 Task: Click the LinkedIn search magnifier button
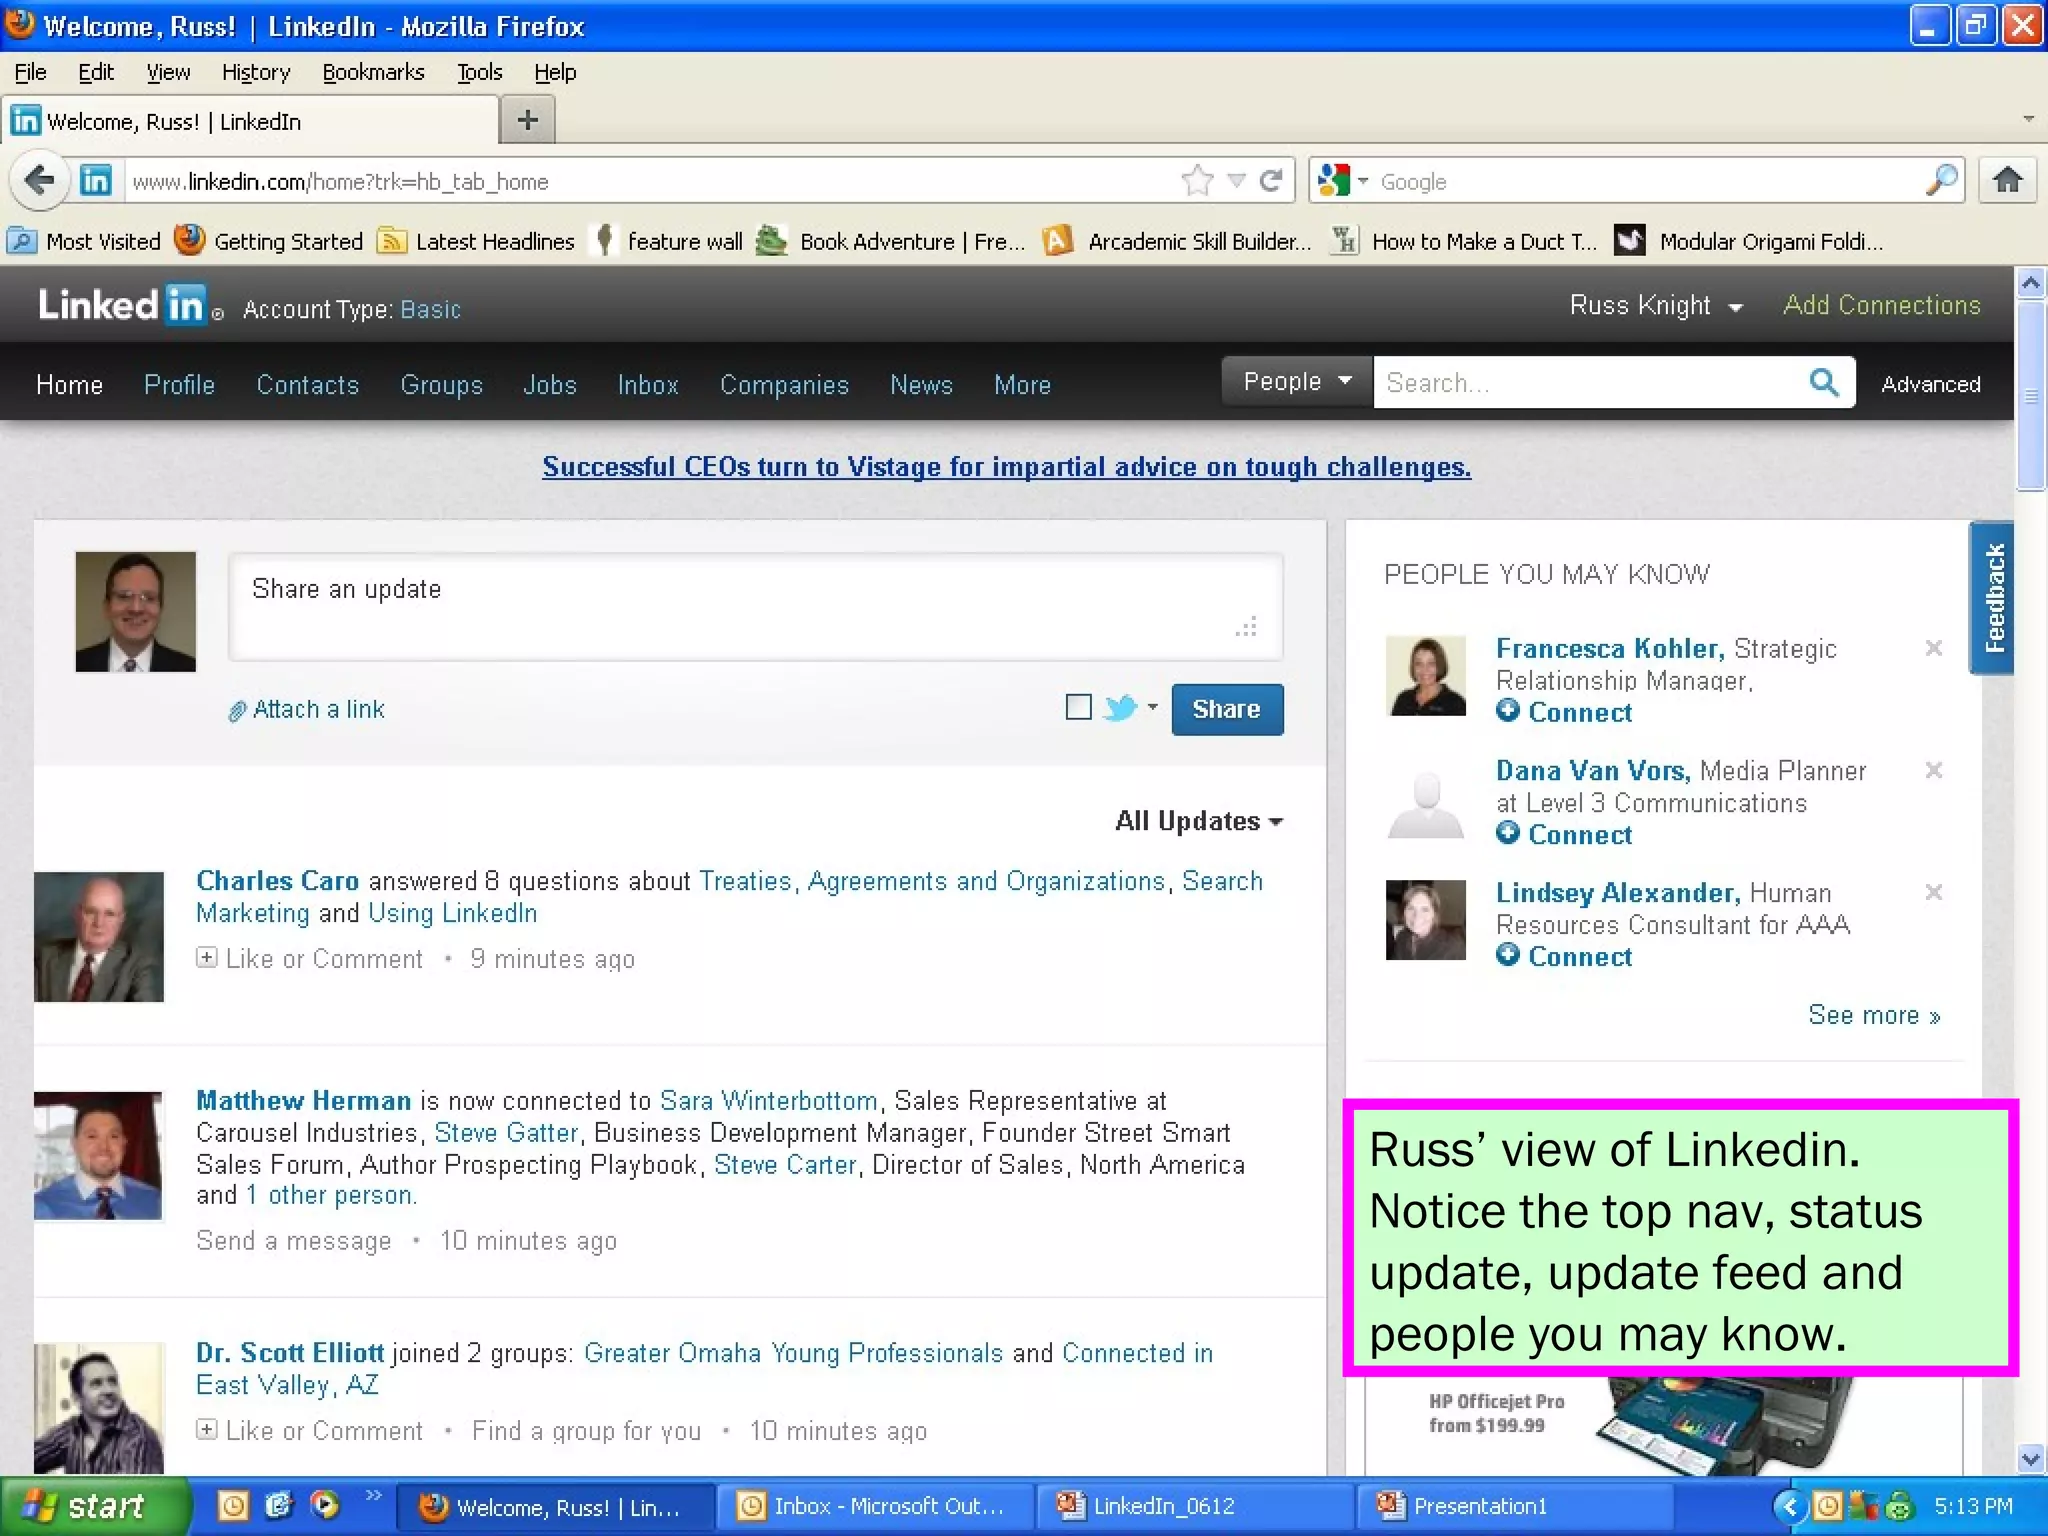[1824, 382]
